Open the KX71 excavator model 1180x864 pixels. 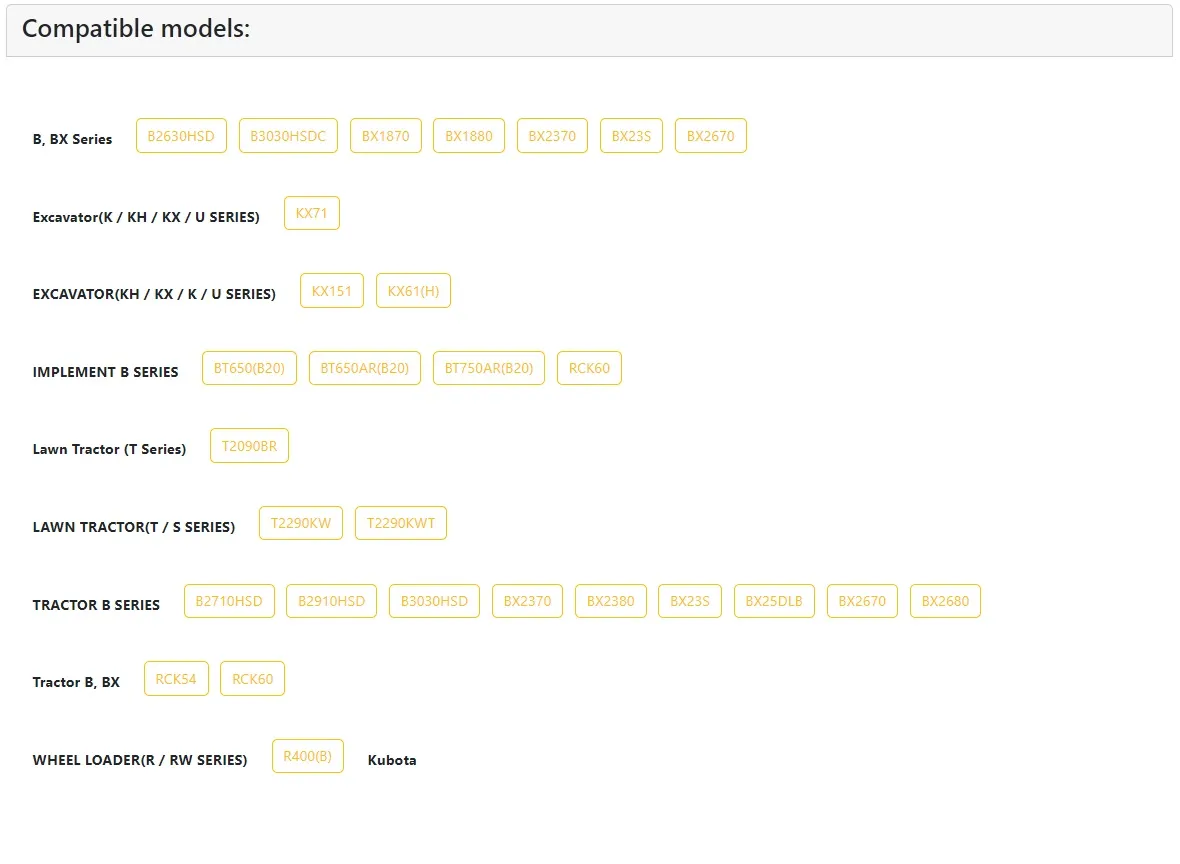[311, 213]
